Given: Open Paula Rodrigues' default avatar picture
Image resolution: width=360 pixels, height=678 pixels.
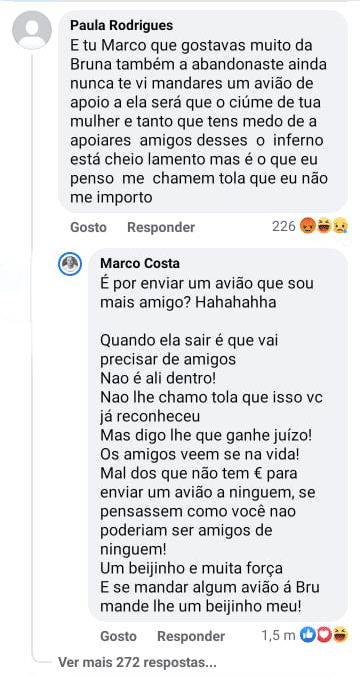Looking at the screenshot, I should 32,30.
